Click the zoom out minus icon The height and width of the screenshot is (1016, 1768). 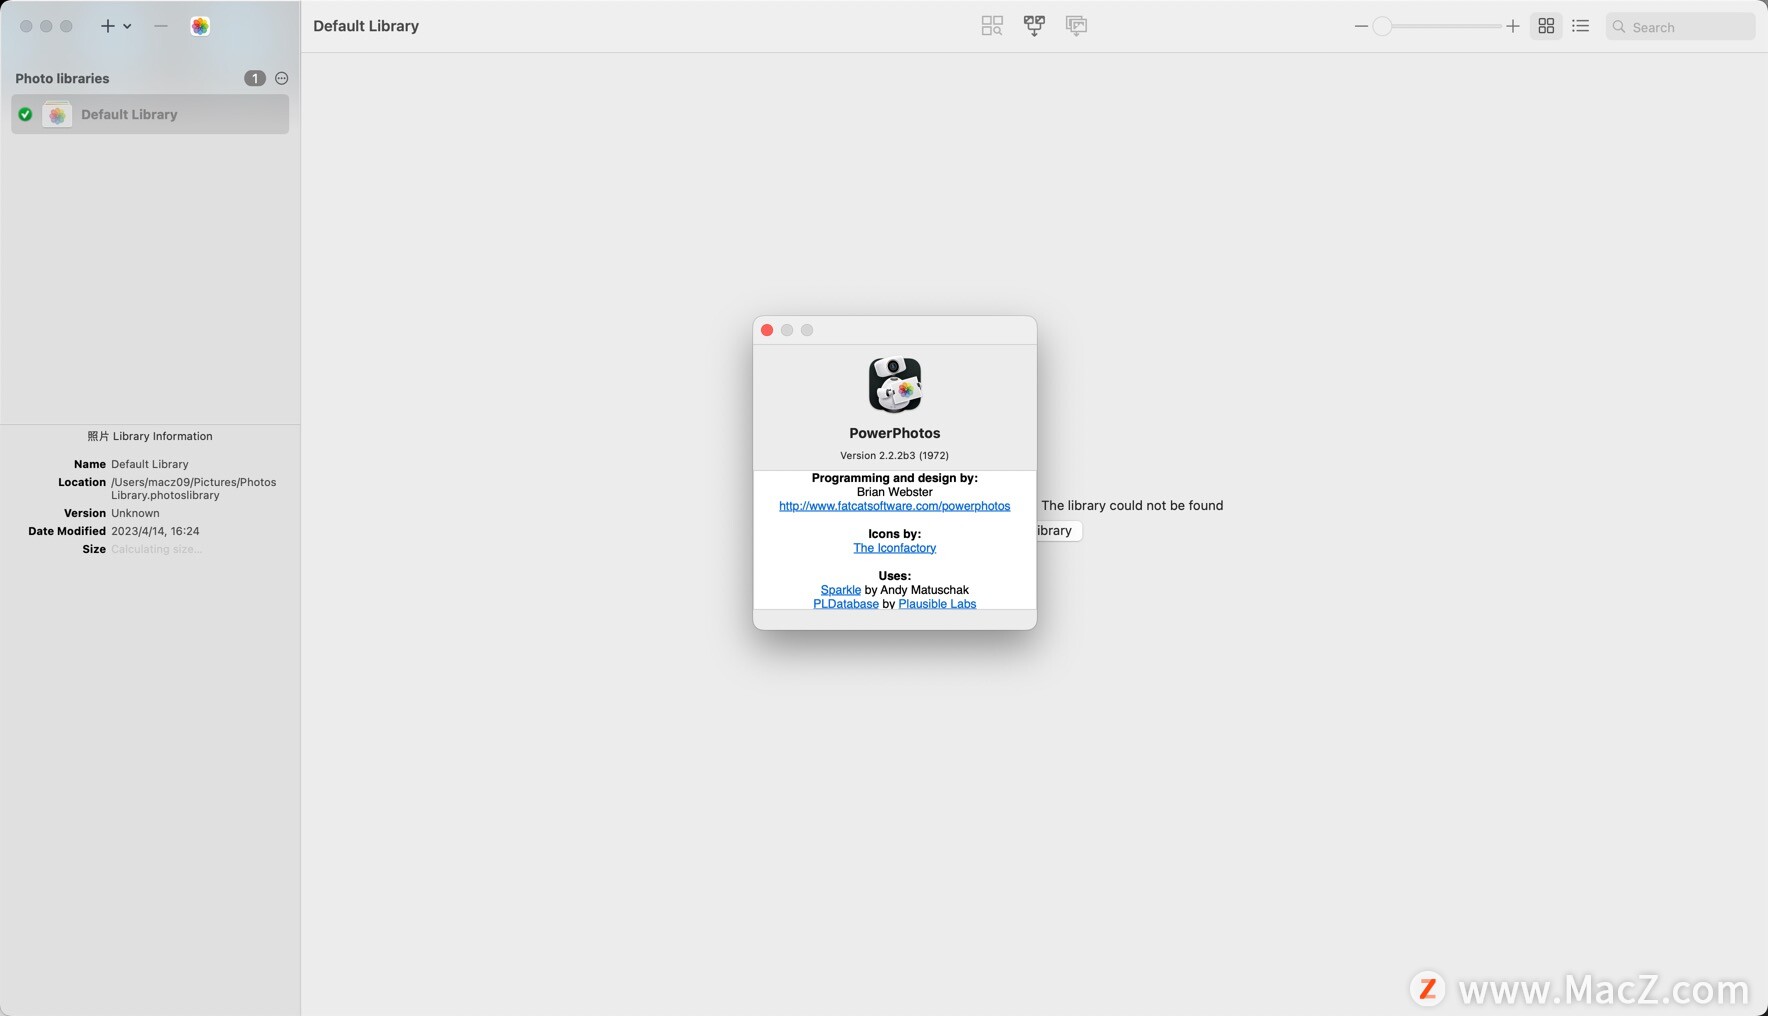pyautogui.click(x=1361, y=26)
